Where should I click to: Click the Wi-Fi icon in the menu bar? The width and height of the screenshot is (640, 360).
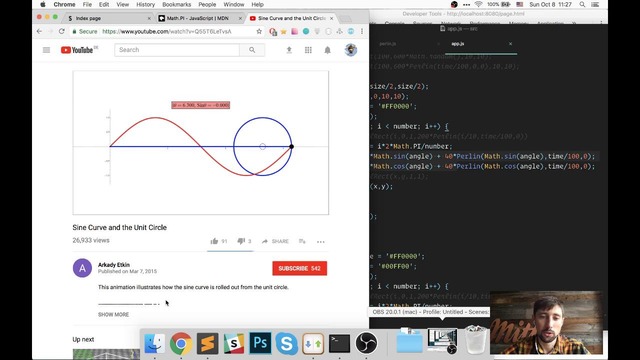478,4
